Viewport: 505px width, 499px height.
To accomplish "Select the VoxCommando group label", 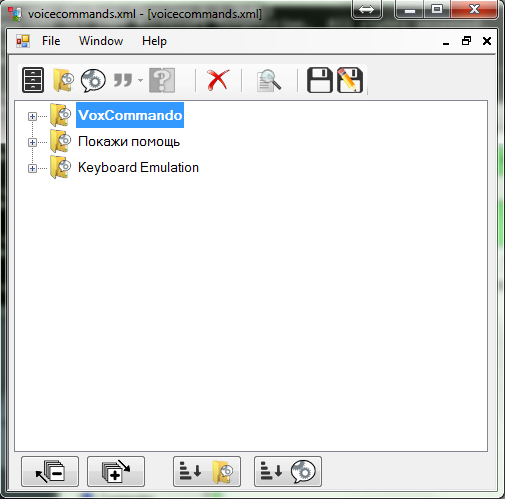I will pos(130,115).
